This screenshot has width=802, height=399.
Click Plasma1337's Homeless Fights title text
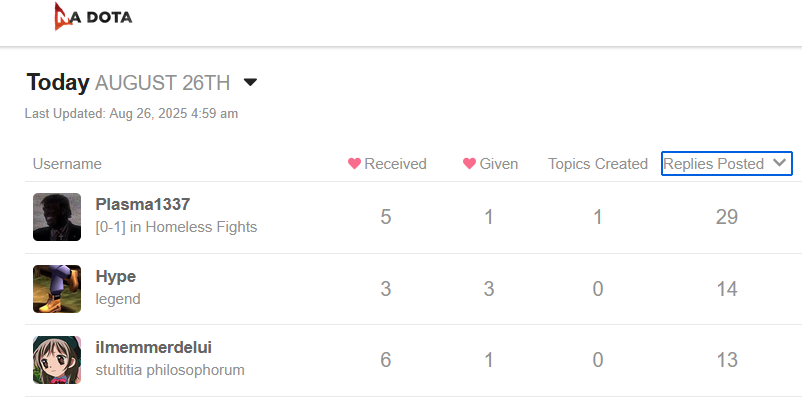(176, 227)
